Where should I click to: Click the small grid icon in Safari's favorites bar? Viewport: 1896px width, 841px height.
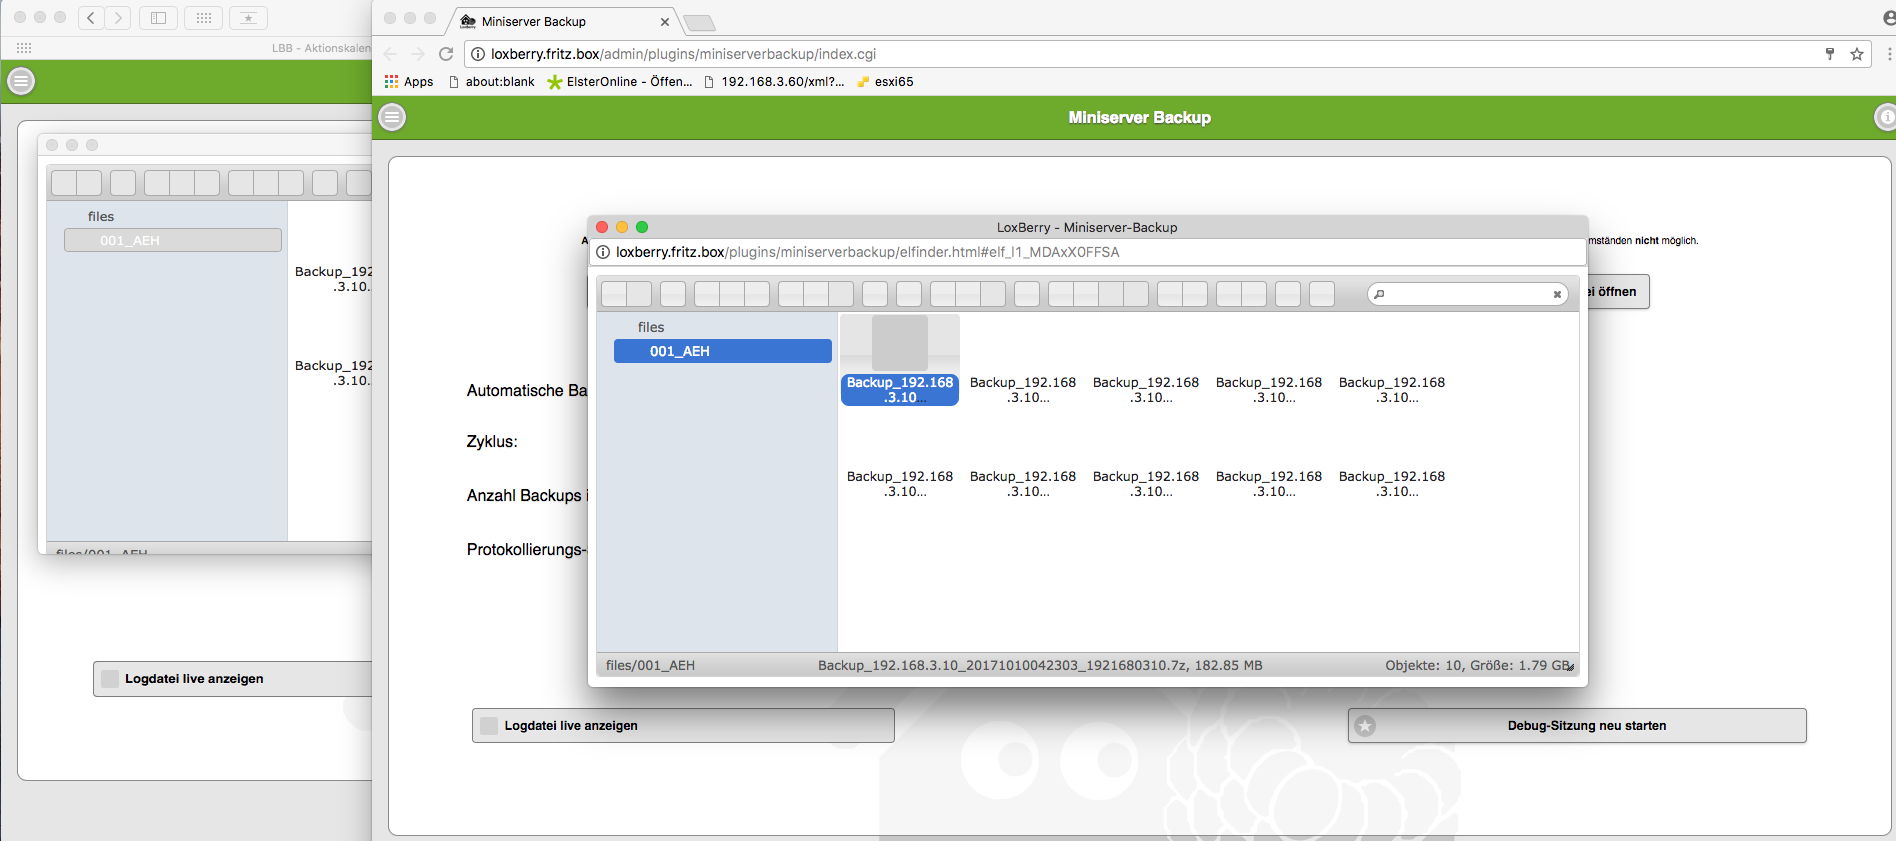(24, 48)
